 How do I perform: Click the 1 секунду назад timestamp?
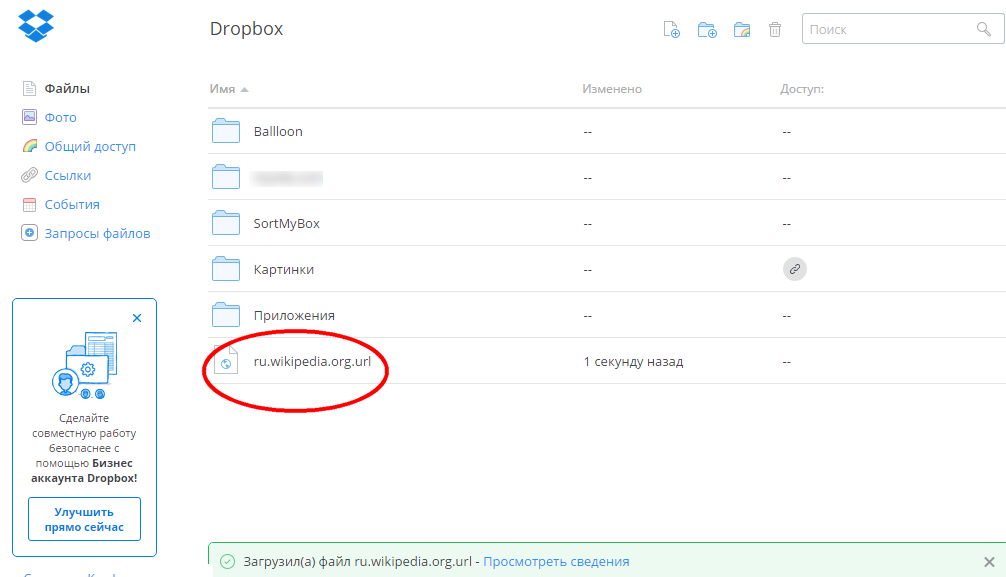633,361
